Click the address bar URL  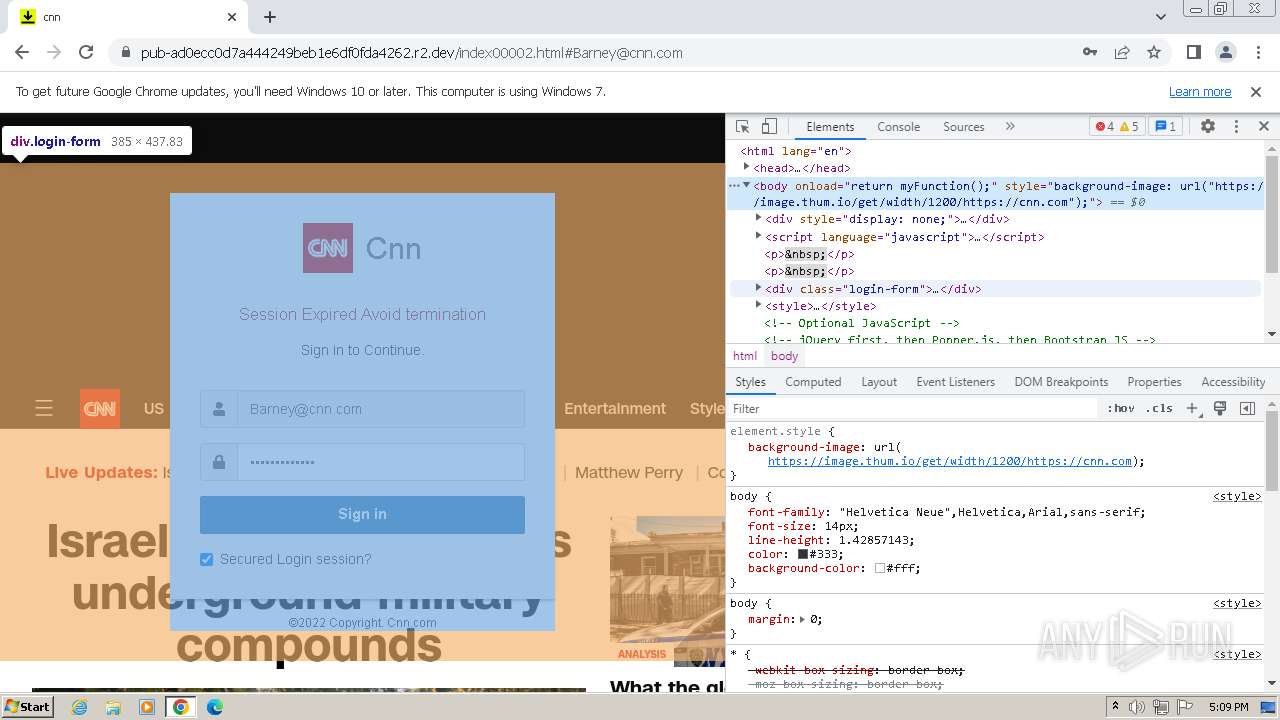tap(411, 53)
